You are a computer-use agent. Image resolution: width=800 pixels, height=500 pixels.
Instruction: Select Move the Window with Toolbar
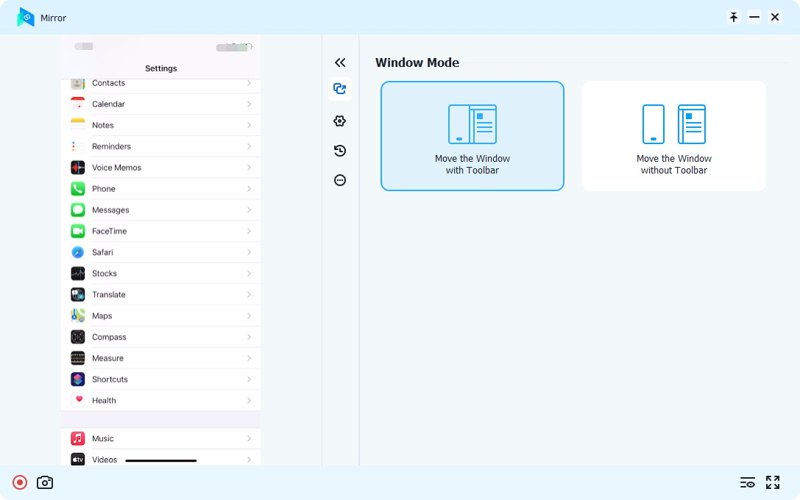(472, 136)
